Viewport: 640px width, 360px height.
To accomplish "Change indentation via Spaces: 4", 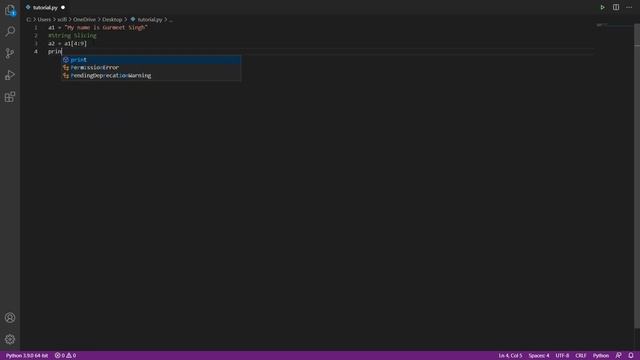I will pyautogui.click(x=539, y=356).
